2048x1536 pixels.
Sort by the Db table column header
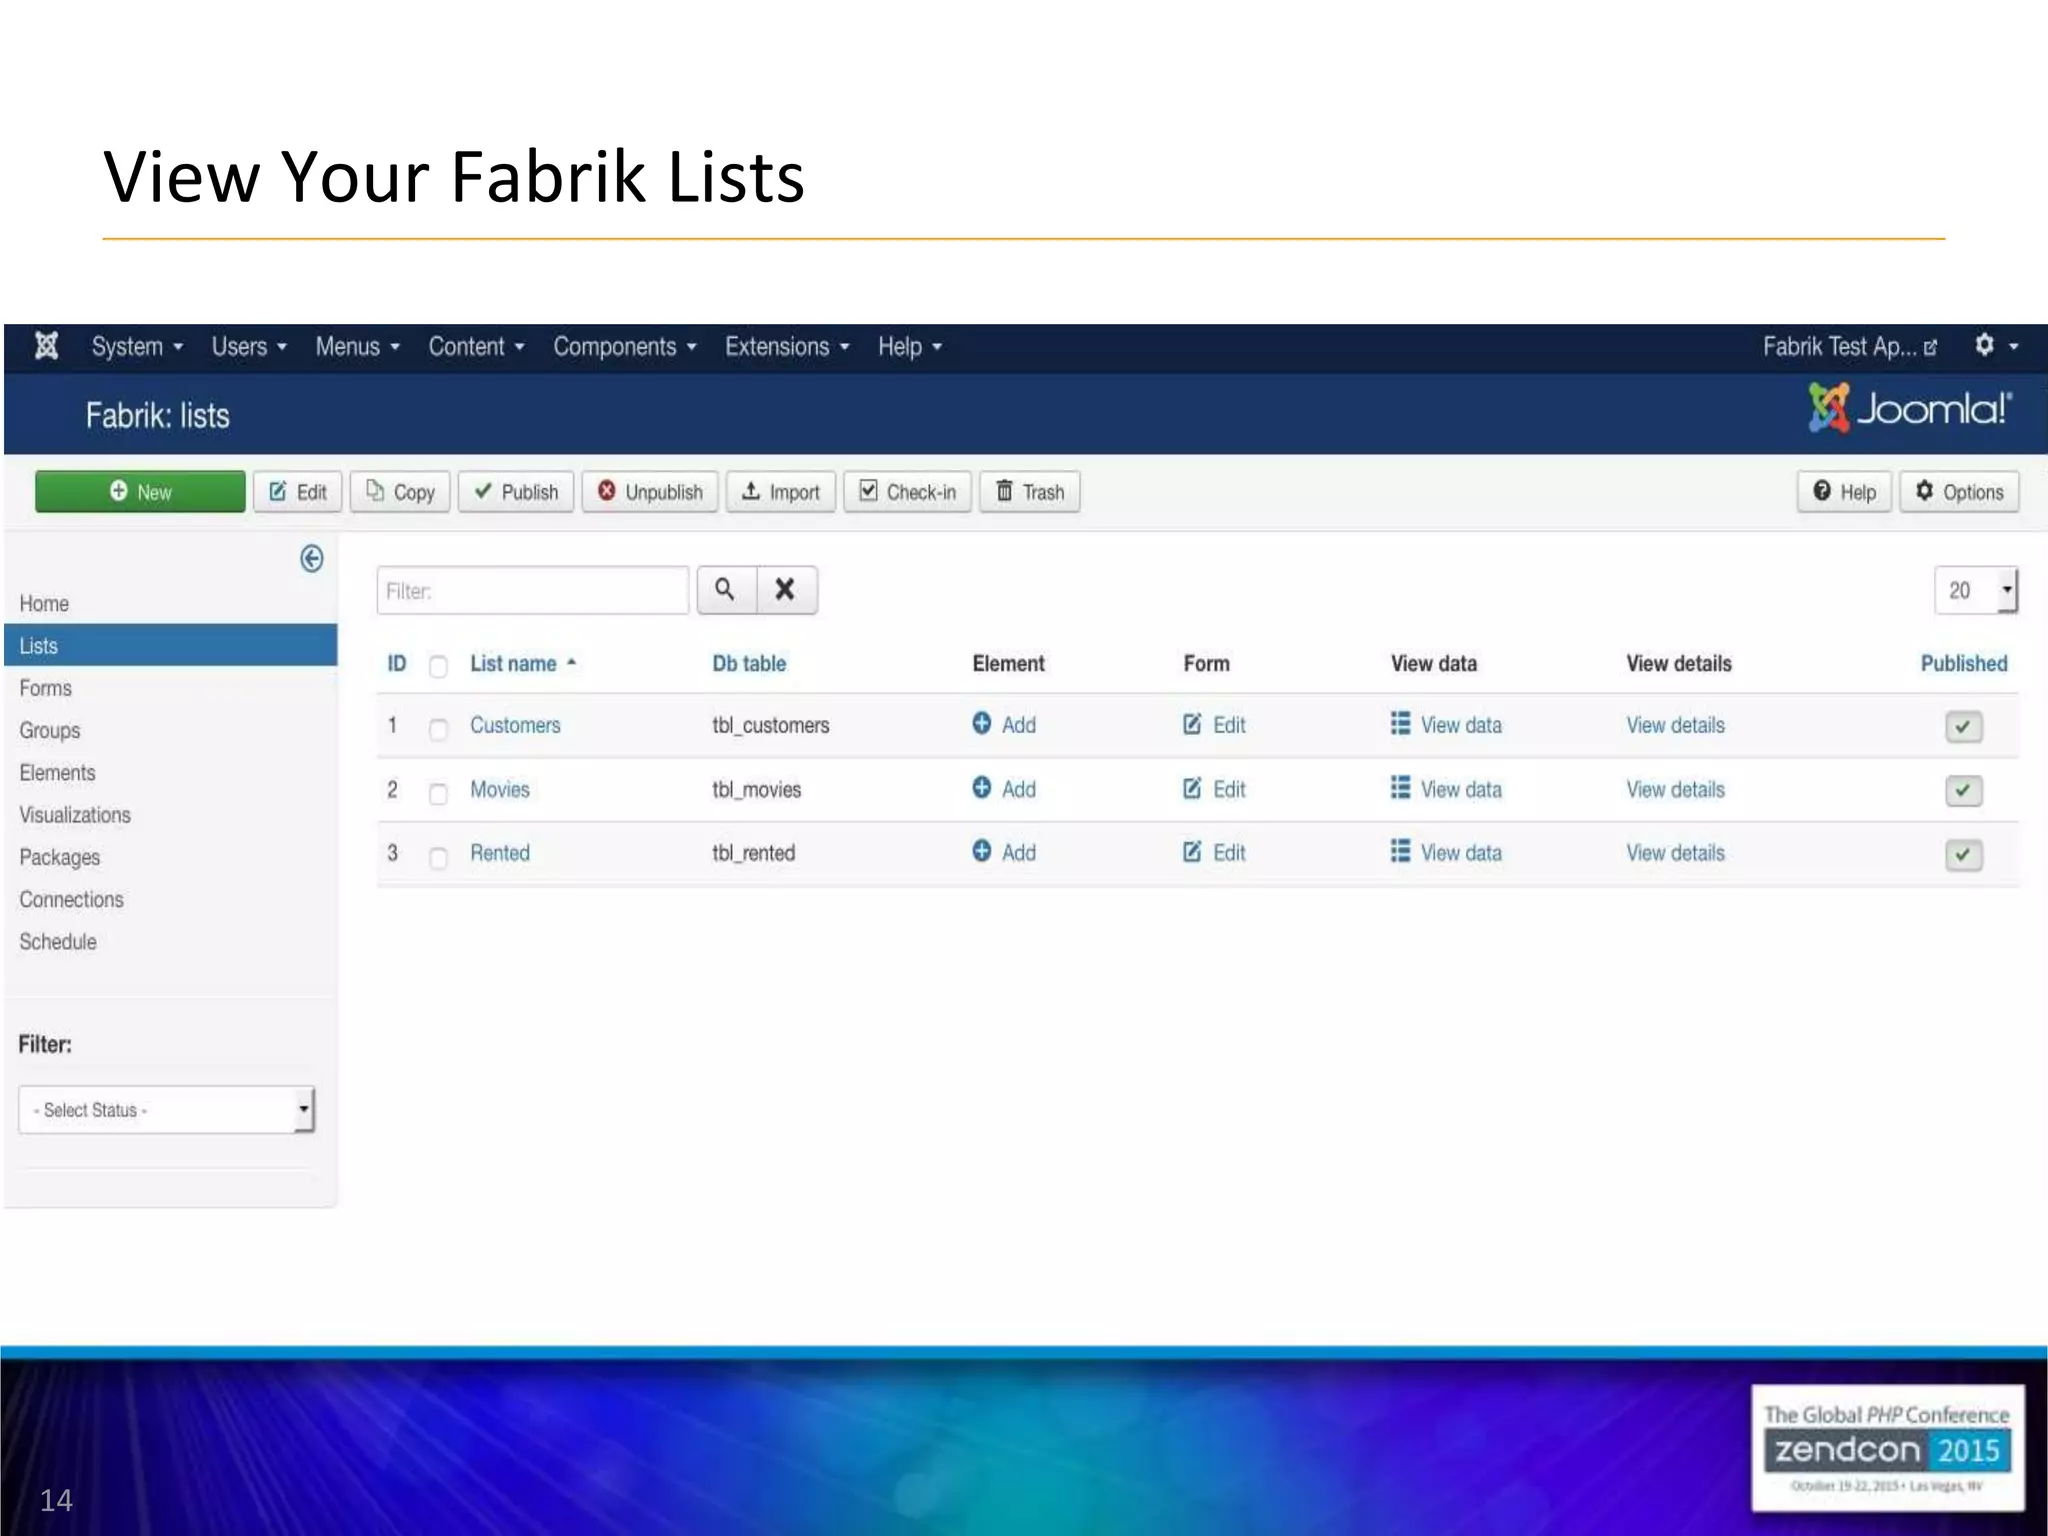coord(749,664)
